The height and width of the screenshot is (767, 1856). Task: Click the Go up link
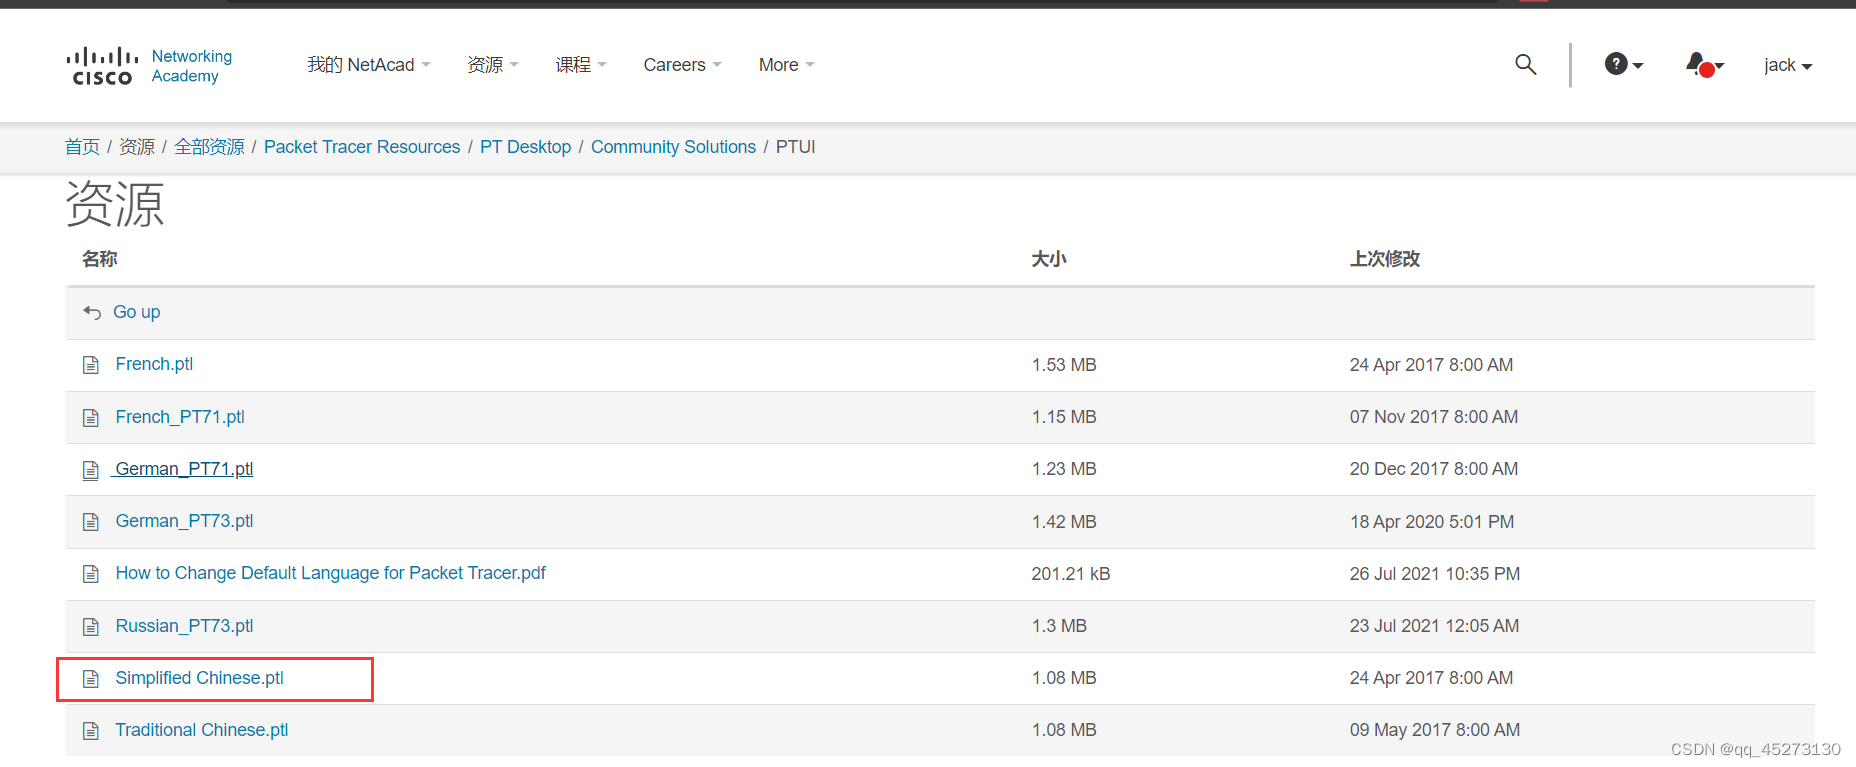pos(136,312)
